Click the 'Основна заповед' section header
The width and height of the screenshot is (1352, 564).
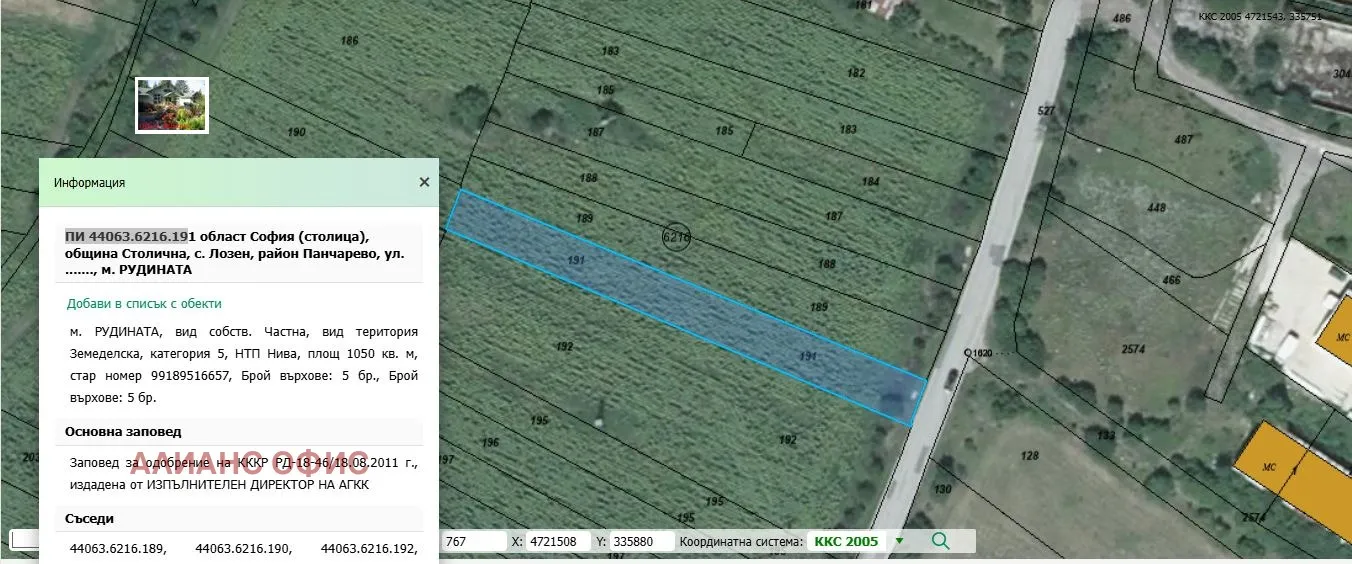tap(123, 431)
